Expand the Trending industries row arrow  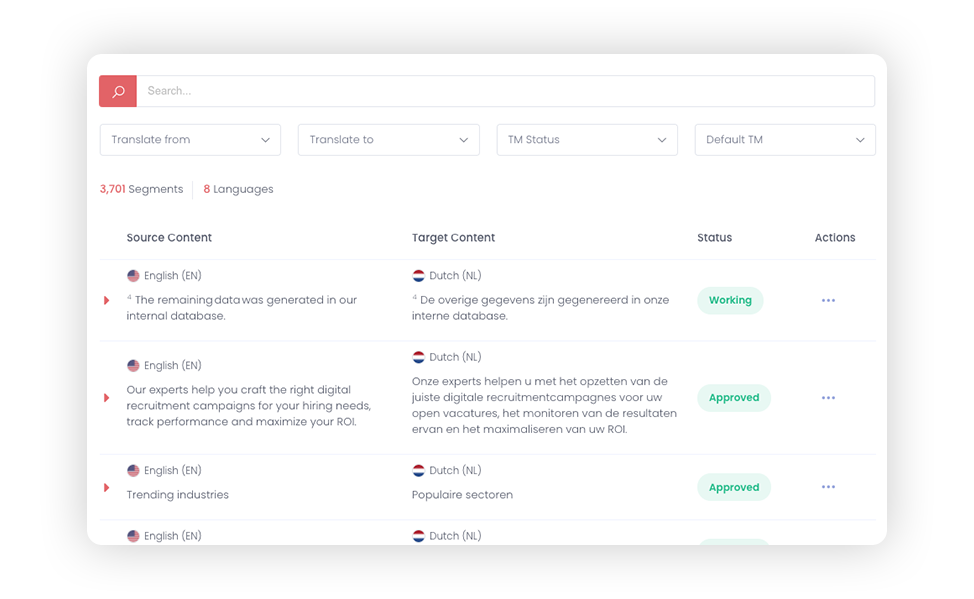coord(106,488)
